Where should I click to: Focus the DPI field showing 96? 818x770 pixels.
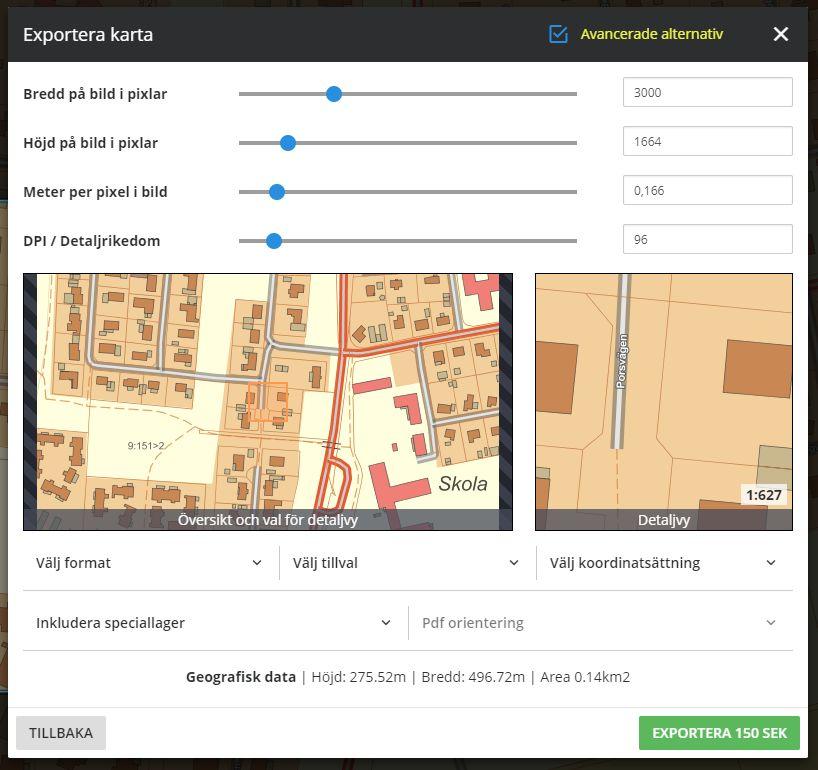pyautogui.click(x=707, y=239)
